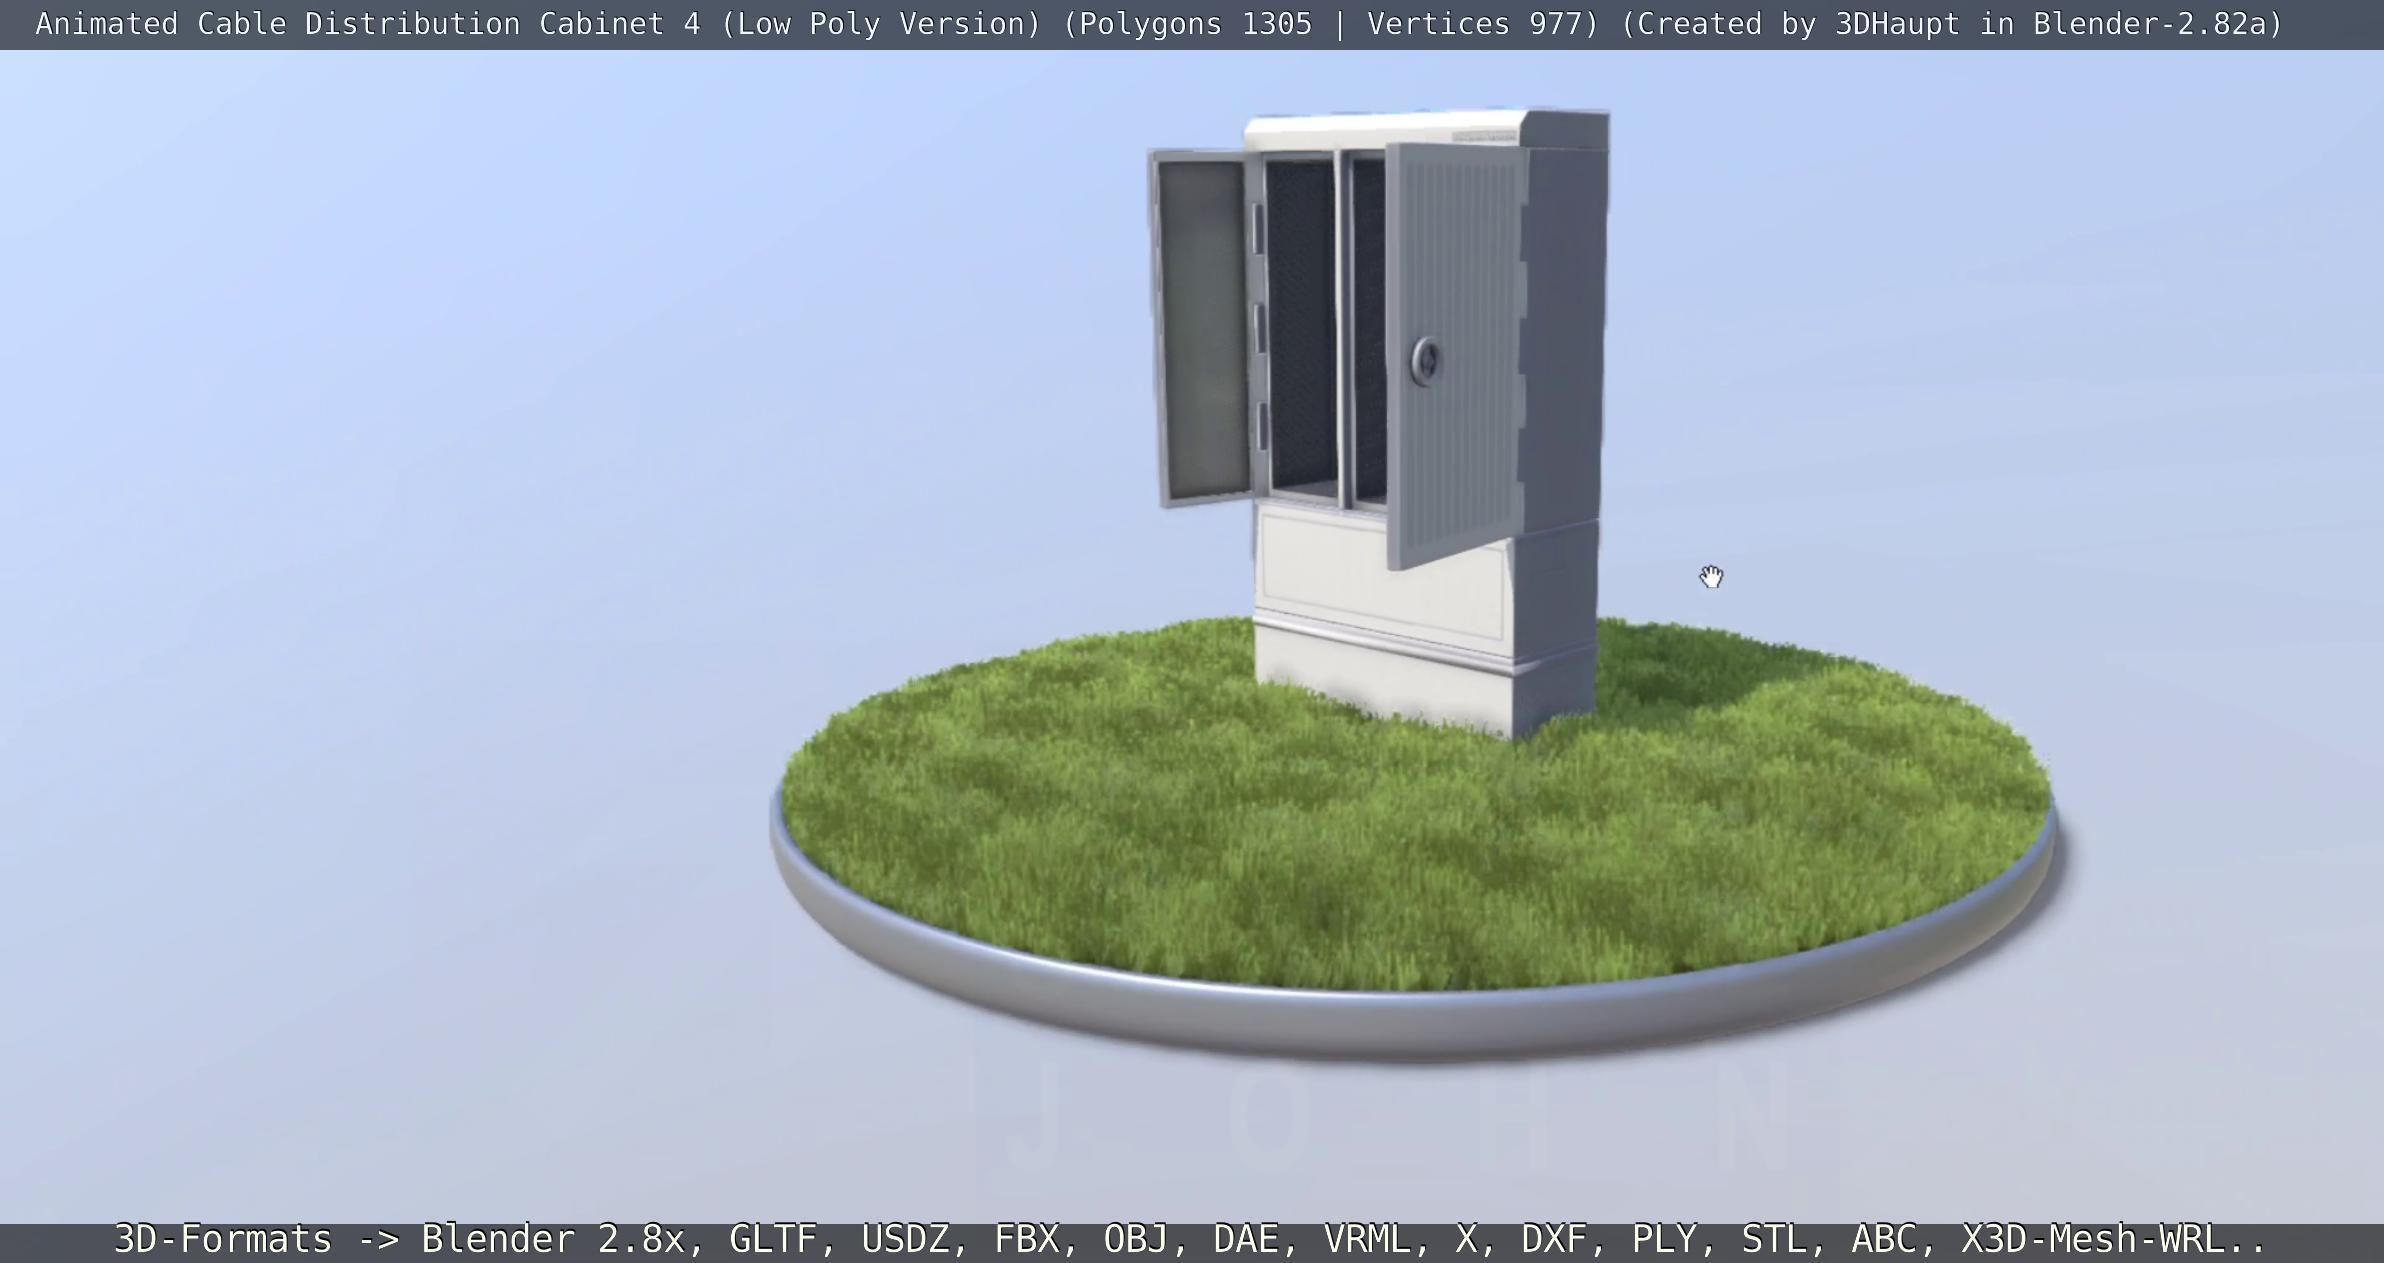
Task: Click the open left cabinet door
Action: [x=1202, y=328]
